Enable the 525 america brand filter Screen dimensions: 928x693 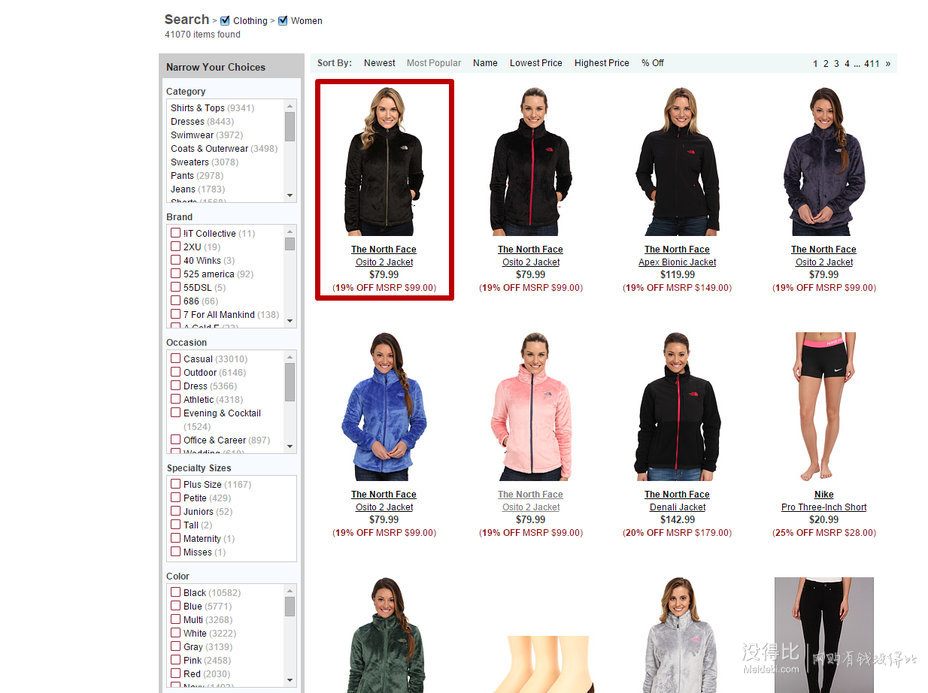176,274
